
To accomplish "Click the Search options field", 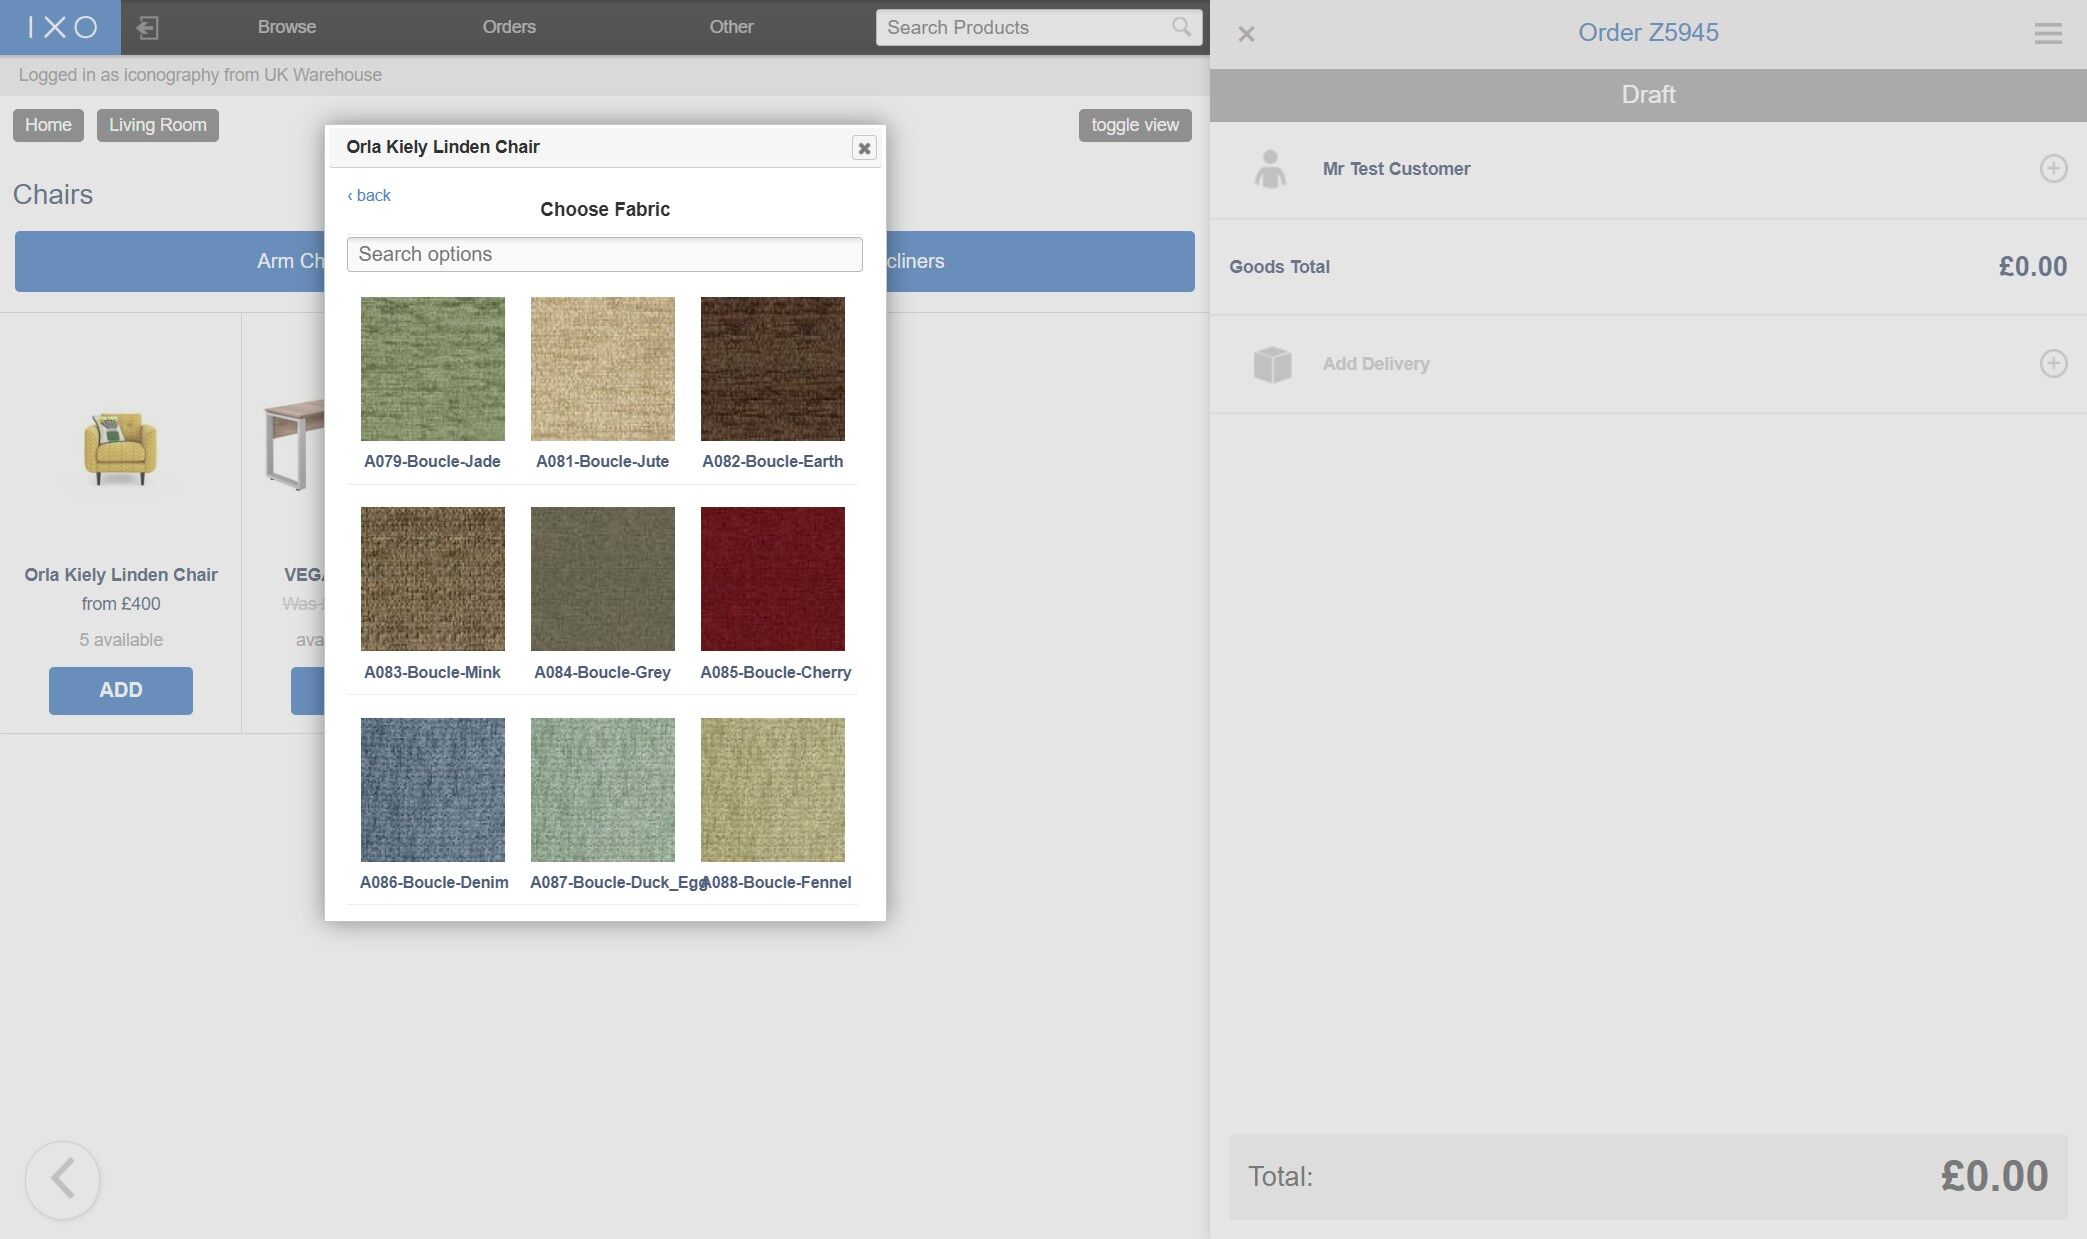I will point(604,254).
